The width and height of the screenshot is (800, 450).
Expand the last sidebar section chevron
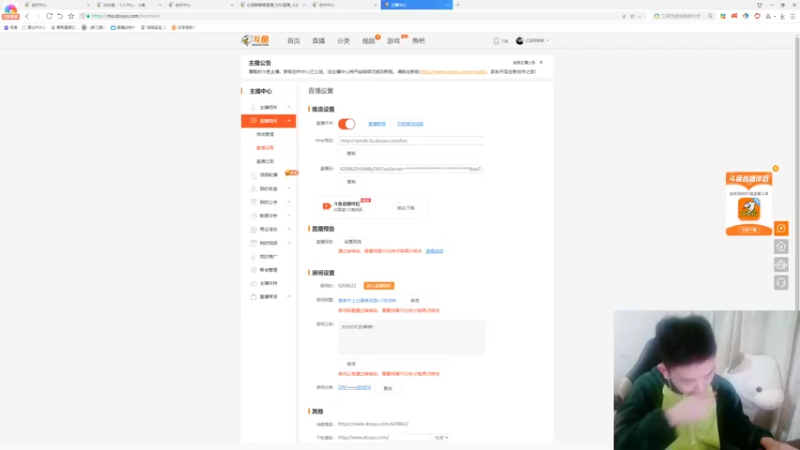coord(289,296)
